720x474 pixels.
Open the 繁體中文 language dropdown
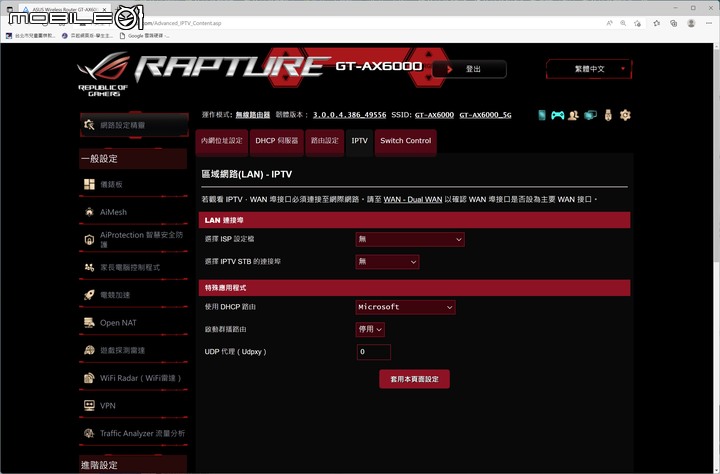(x=589, y=69)
